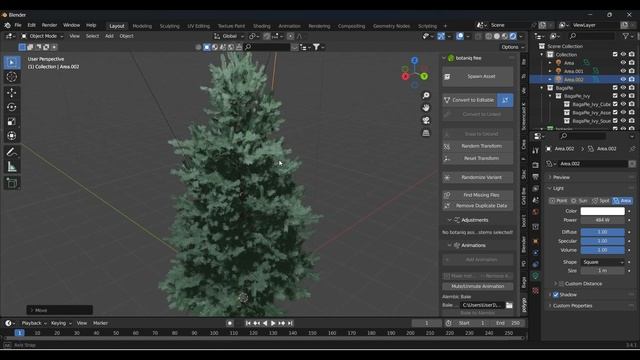
Task: Click the pan view hand icon
Action: click(426, 108)
